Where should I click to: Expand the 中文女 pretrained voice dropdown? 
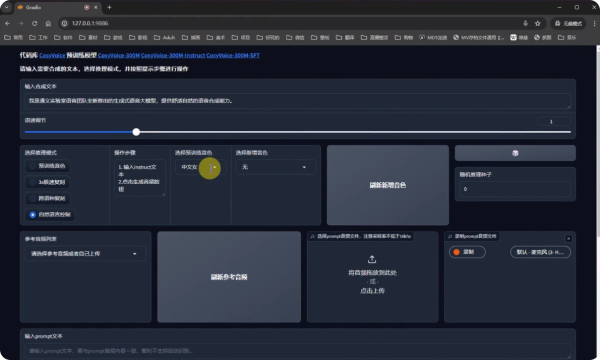(x=201, y=167)
